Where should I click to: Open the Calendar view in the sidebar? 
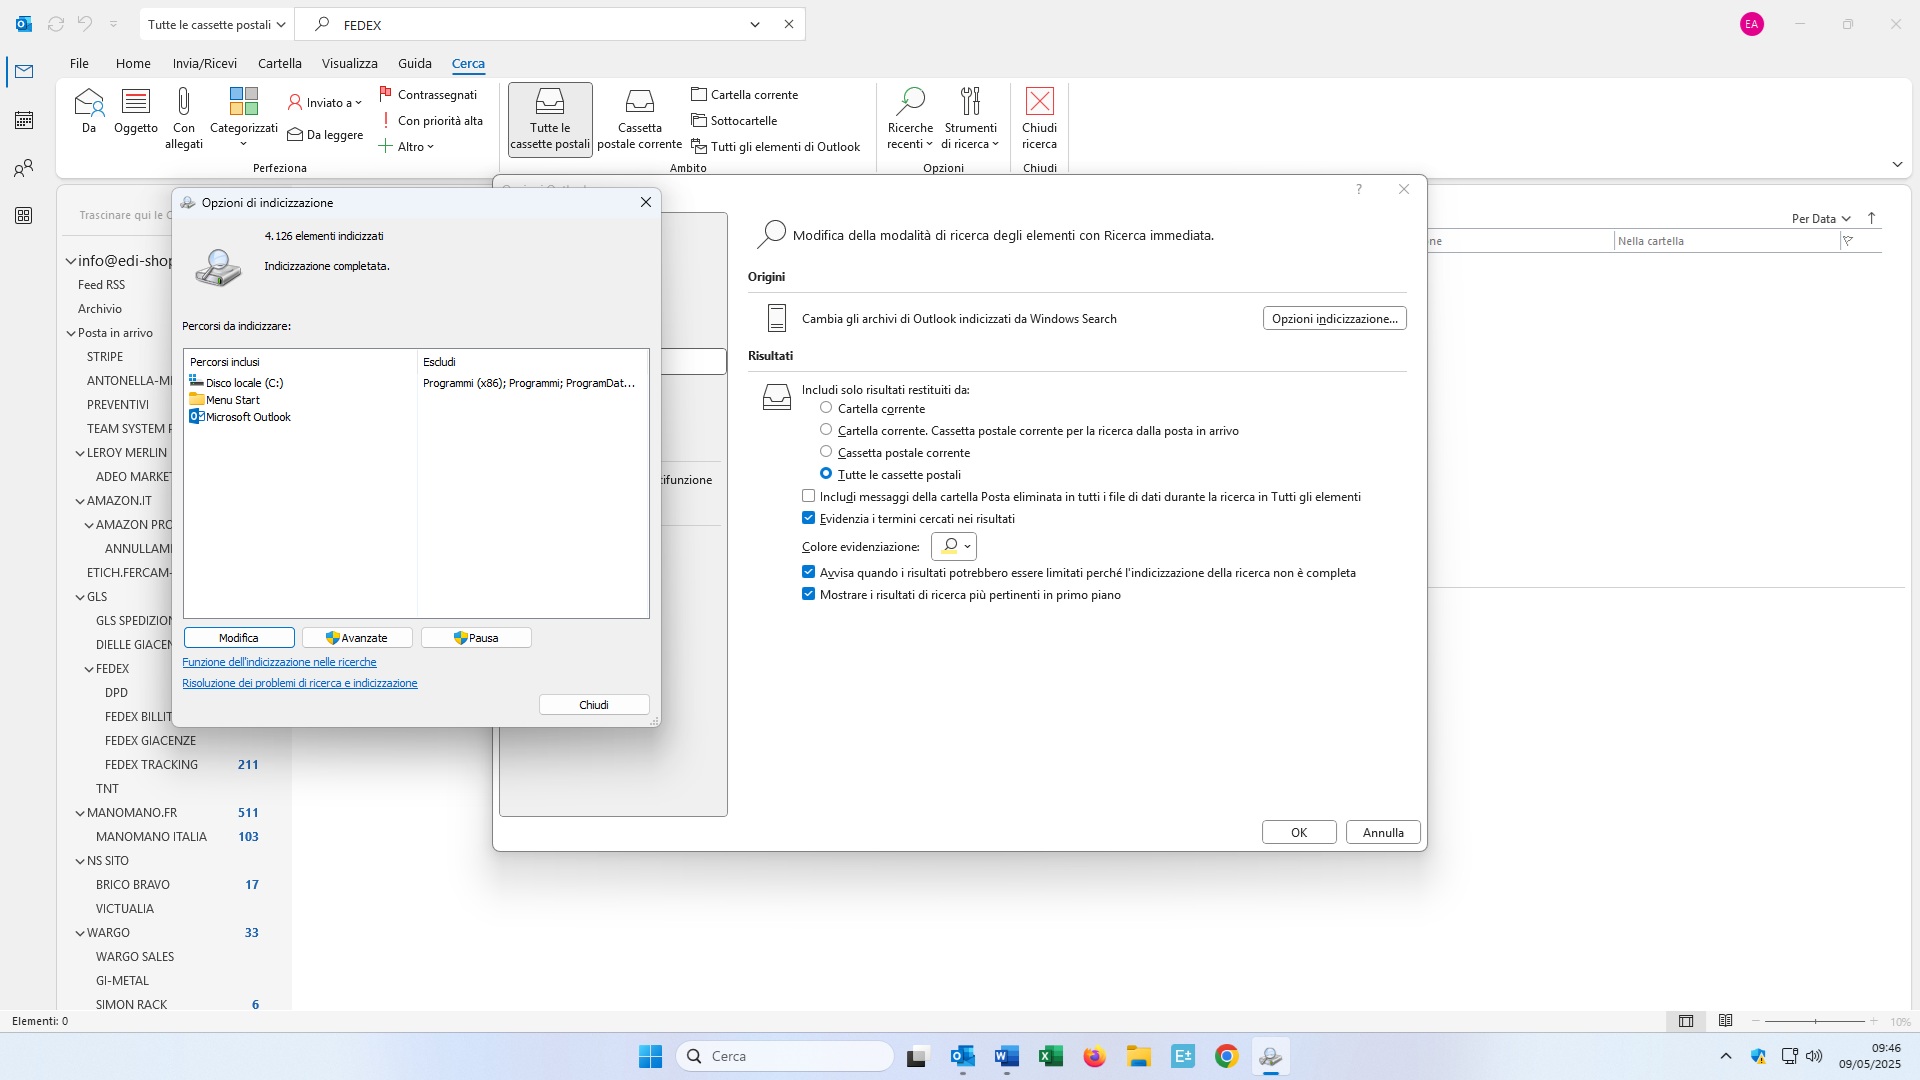tap(24, 120)
